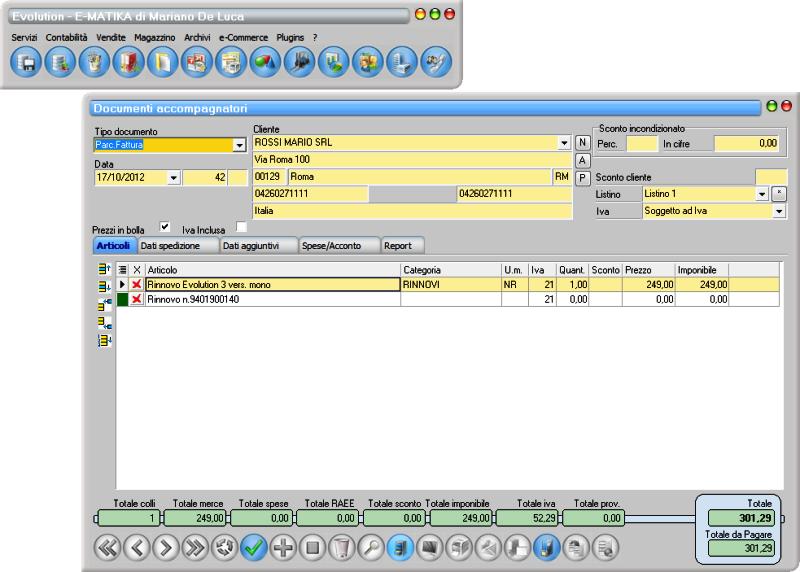Click the In cifre 0,00 field
Screen dimensions: 800x572
click(746, 144)
